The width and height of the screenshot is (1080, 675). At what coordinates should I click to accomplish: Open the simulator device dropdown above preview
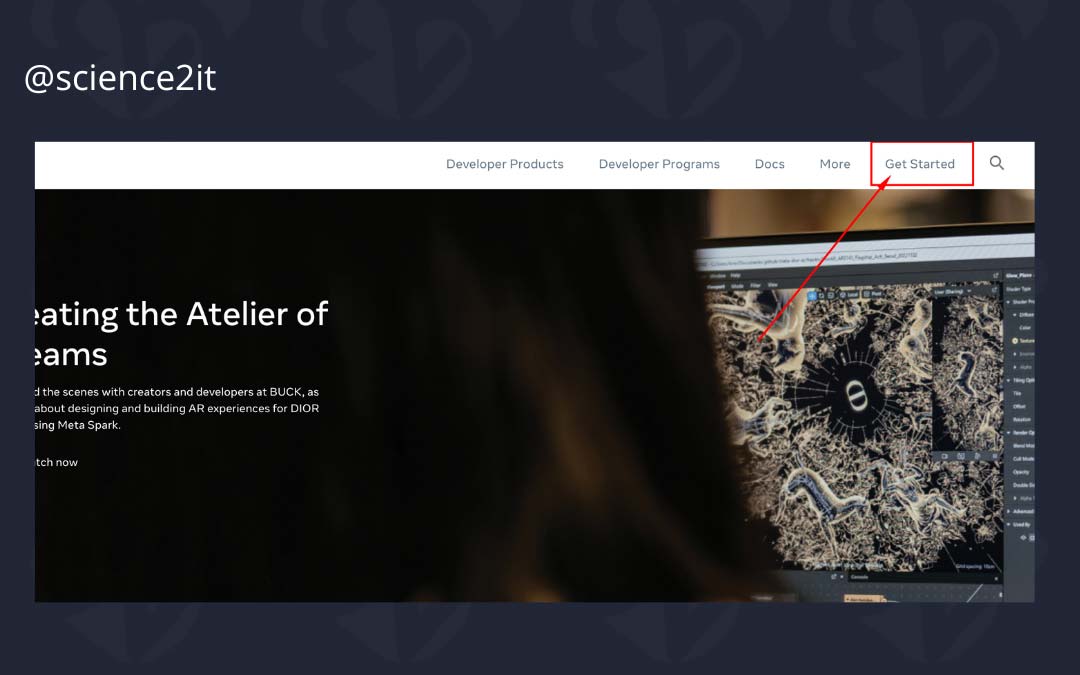click(951, 292)
